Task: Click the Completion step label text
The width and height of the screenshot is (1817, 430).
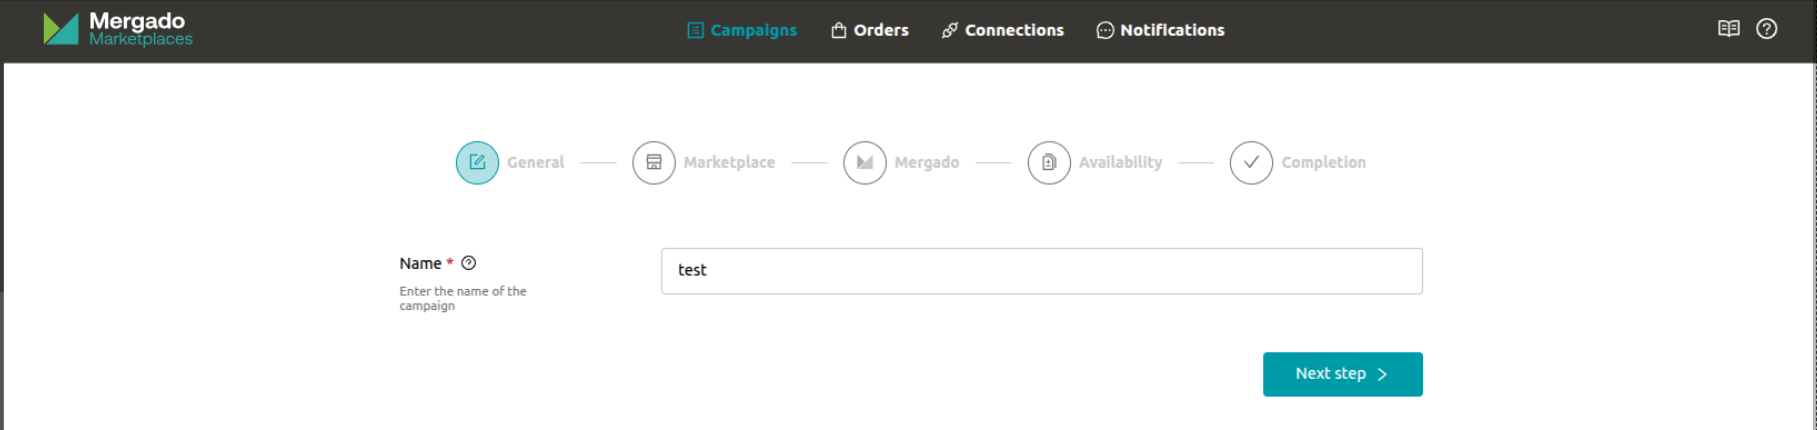Action: click(x=1323, y=162)
